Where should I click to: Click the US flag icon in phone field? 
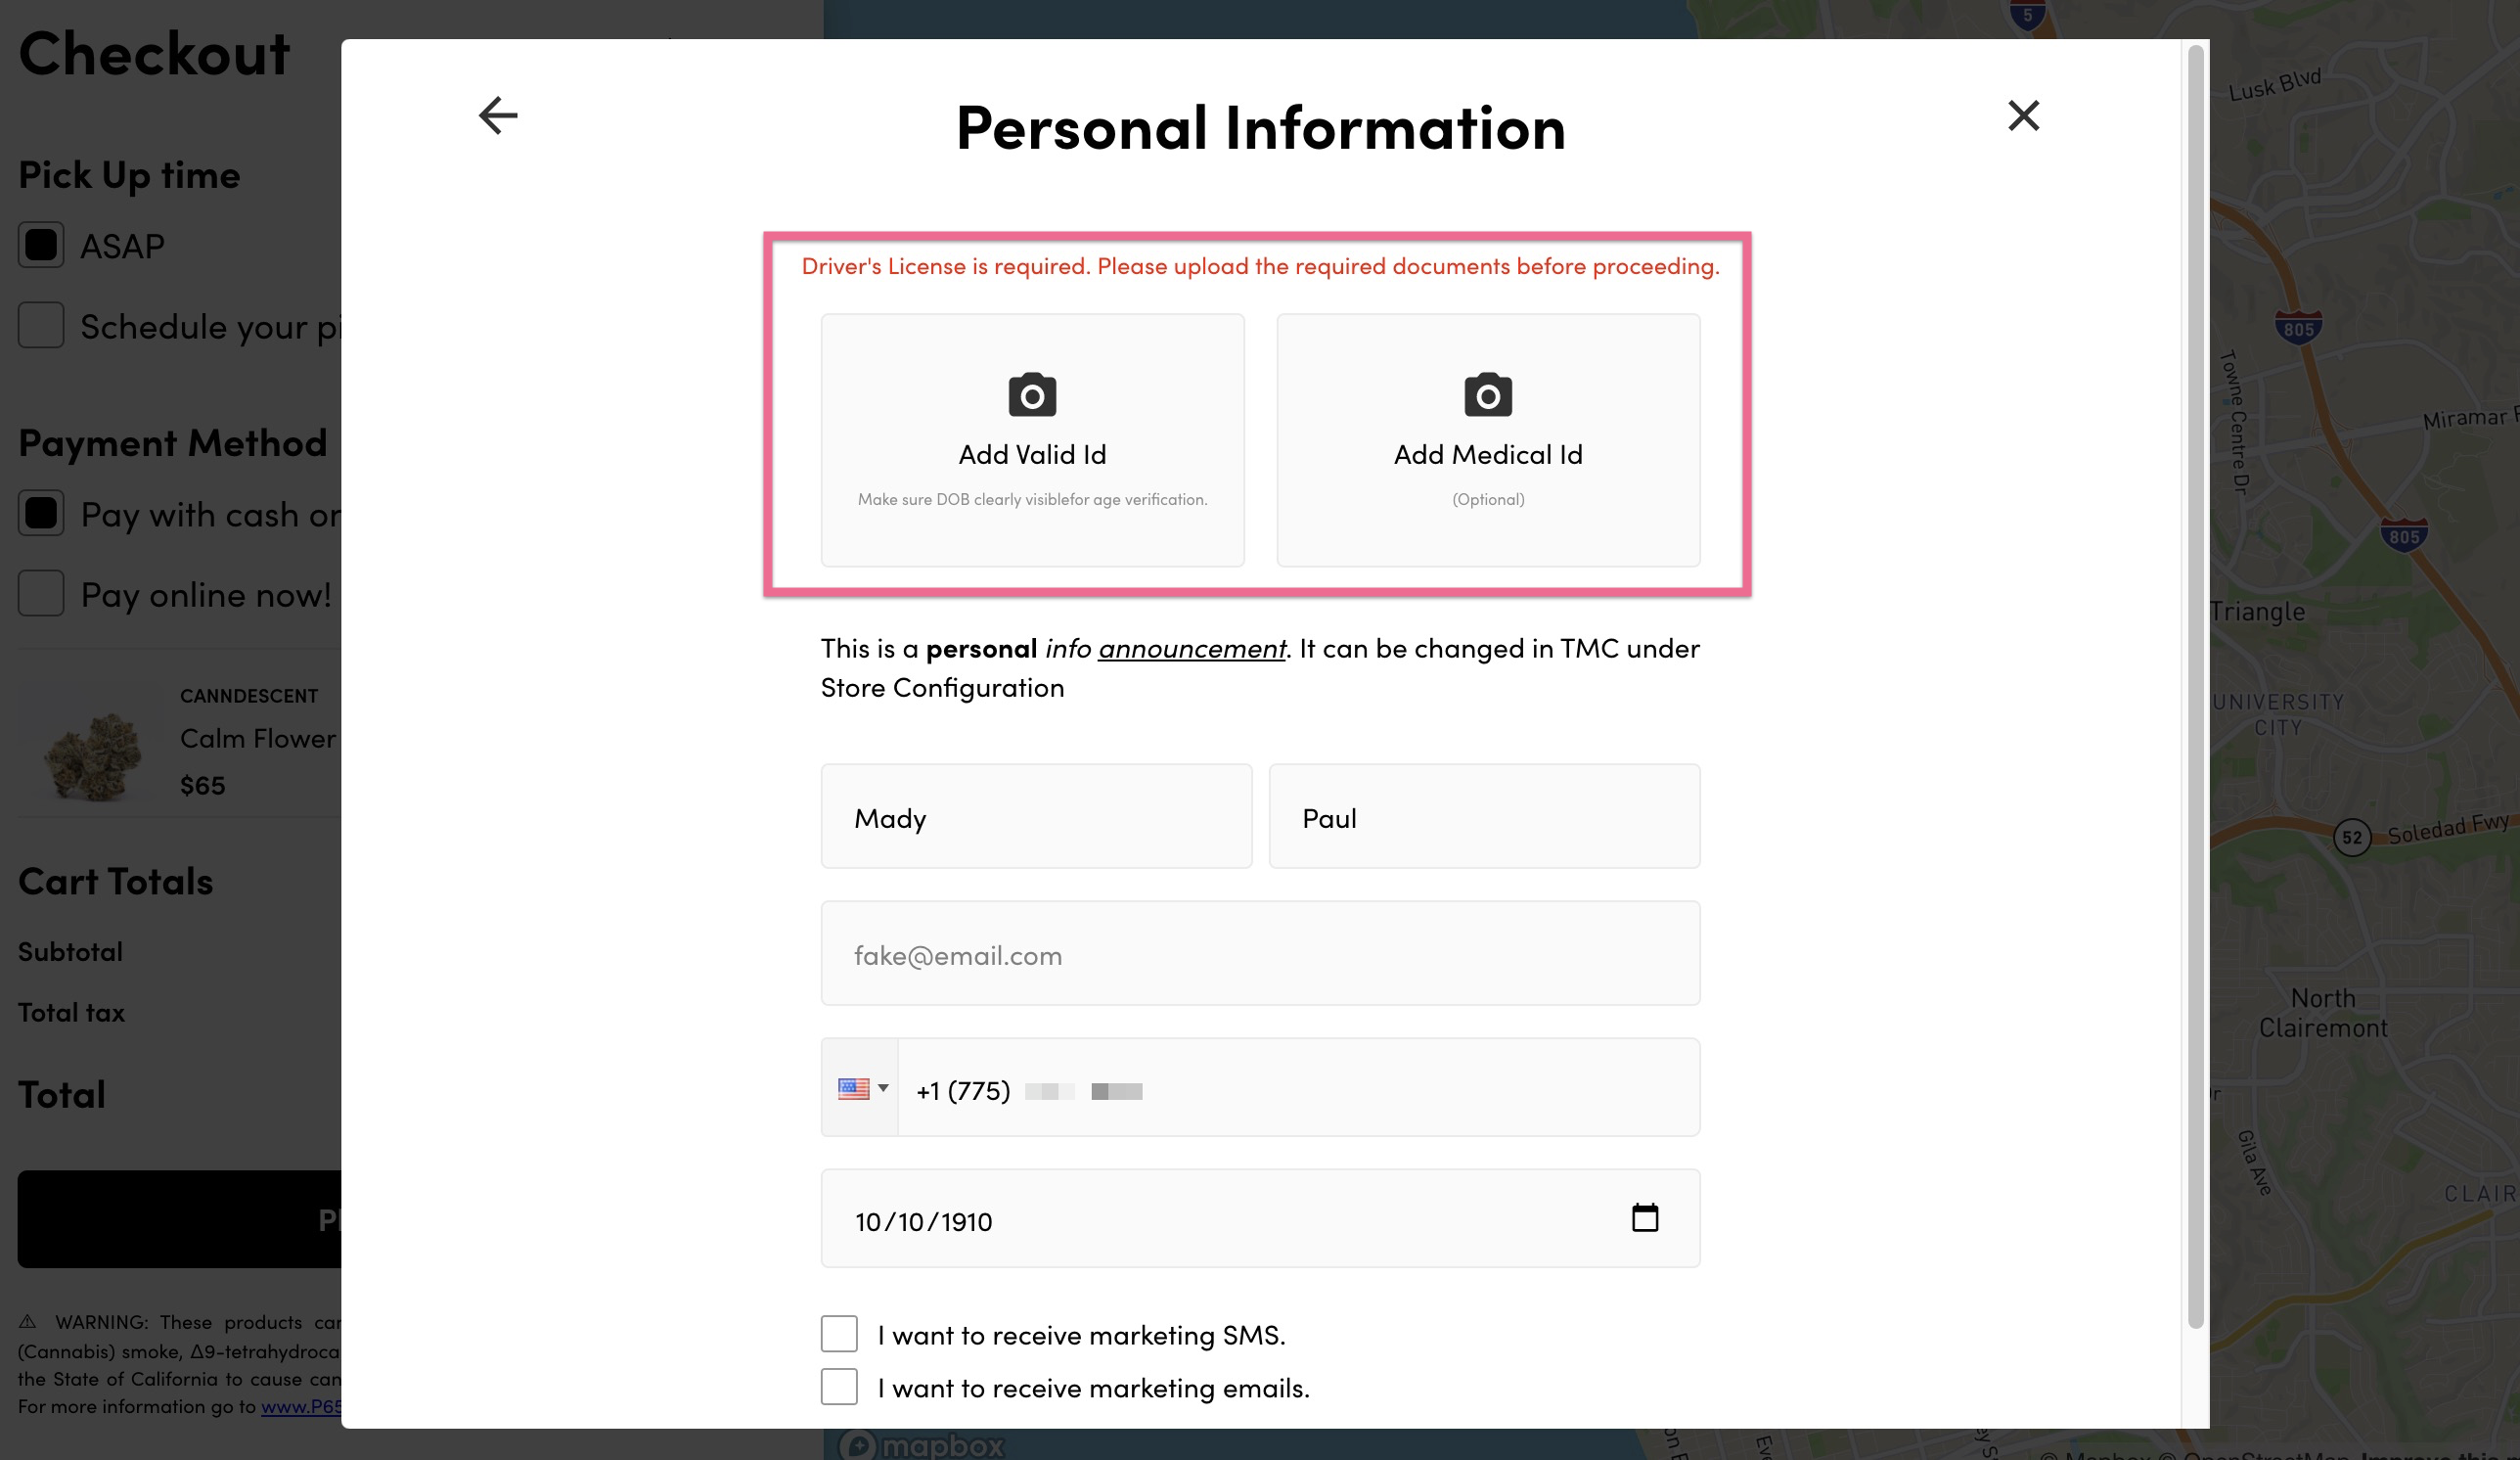pyautogui.click(x=853, y=1088)
